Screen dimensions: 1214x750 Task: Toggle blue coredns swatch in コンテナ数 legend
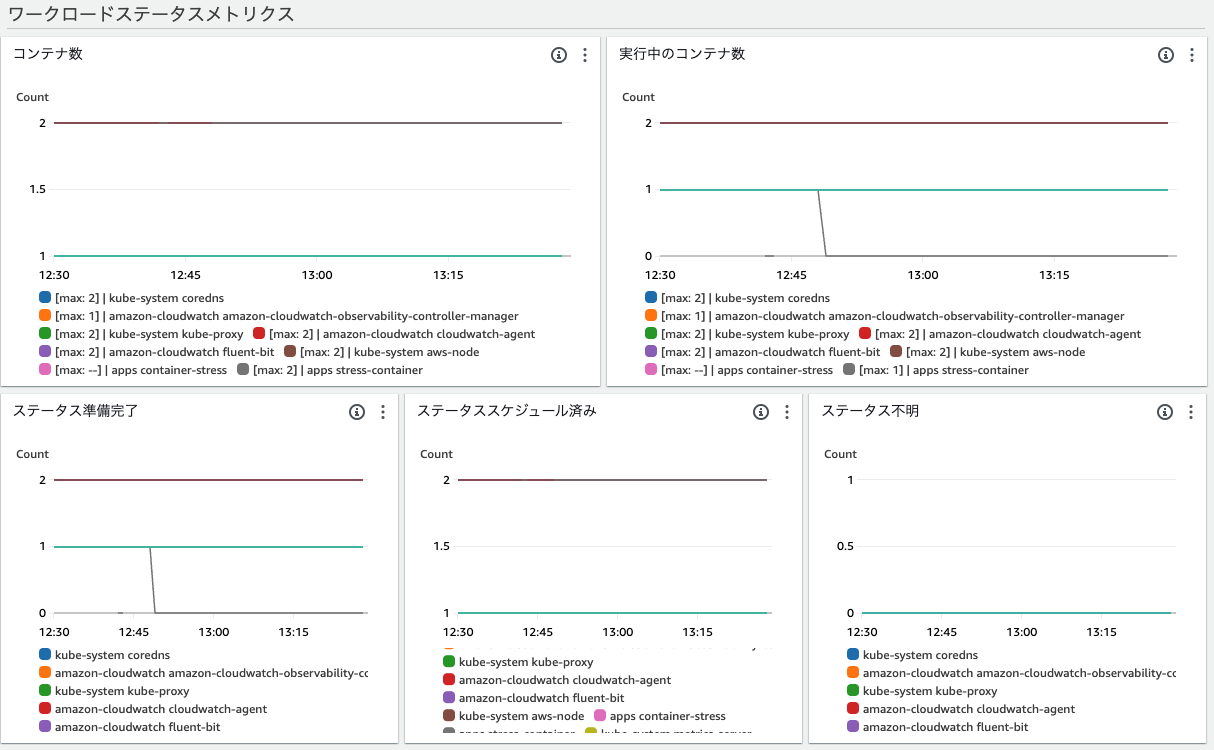45,298
